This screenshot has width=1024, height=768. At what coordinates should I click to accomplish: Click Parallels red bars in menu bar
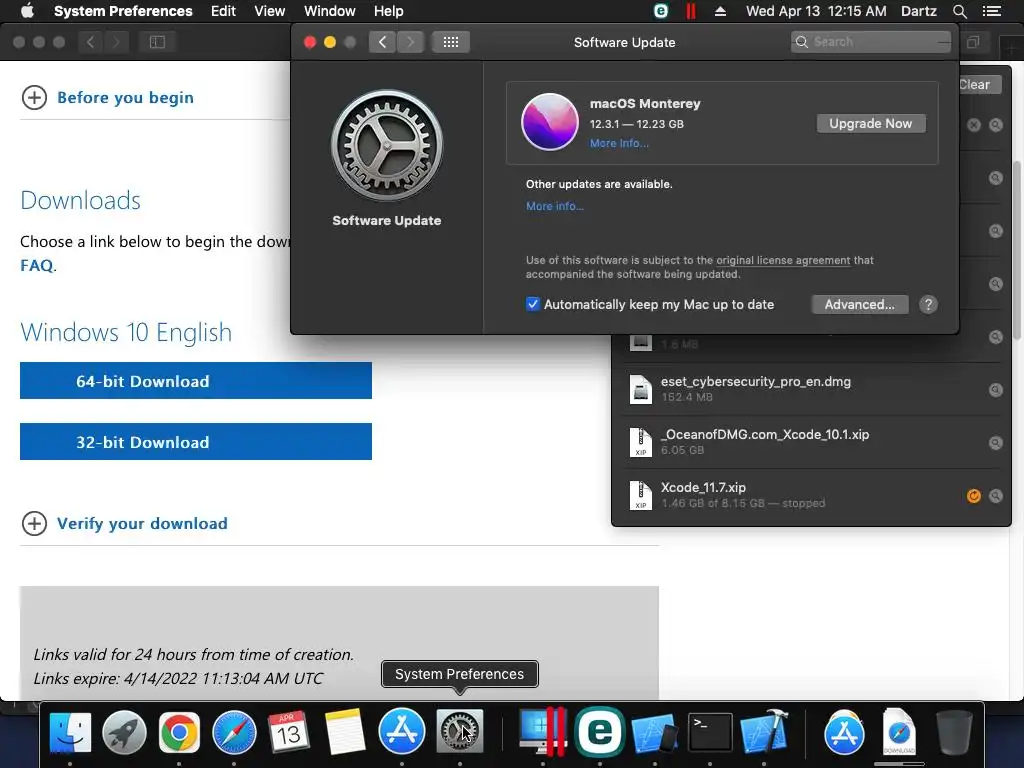click(690, 11)
